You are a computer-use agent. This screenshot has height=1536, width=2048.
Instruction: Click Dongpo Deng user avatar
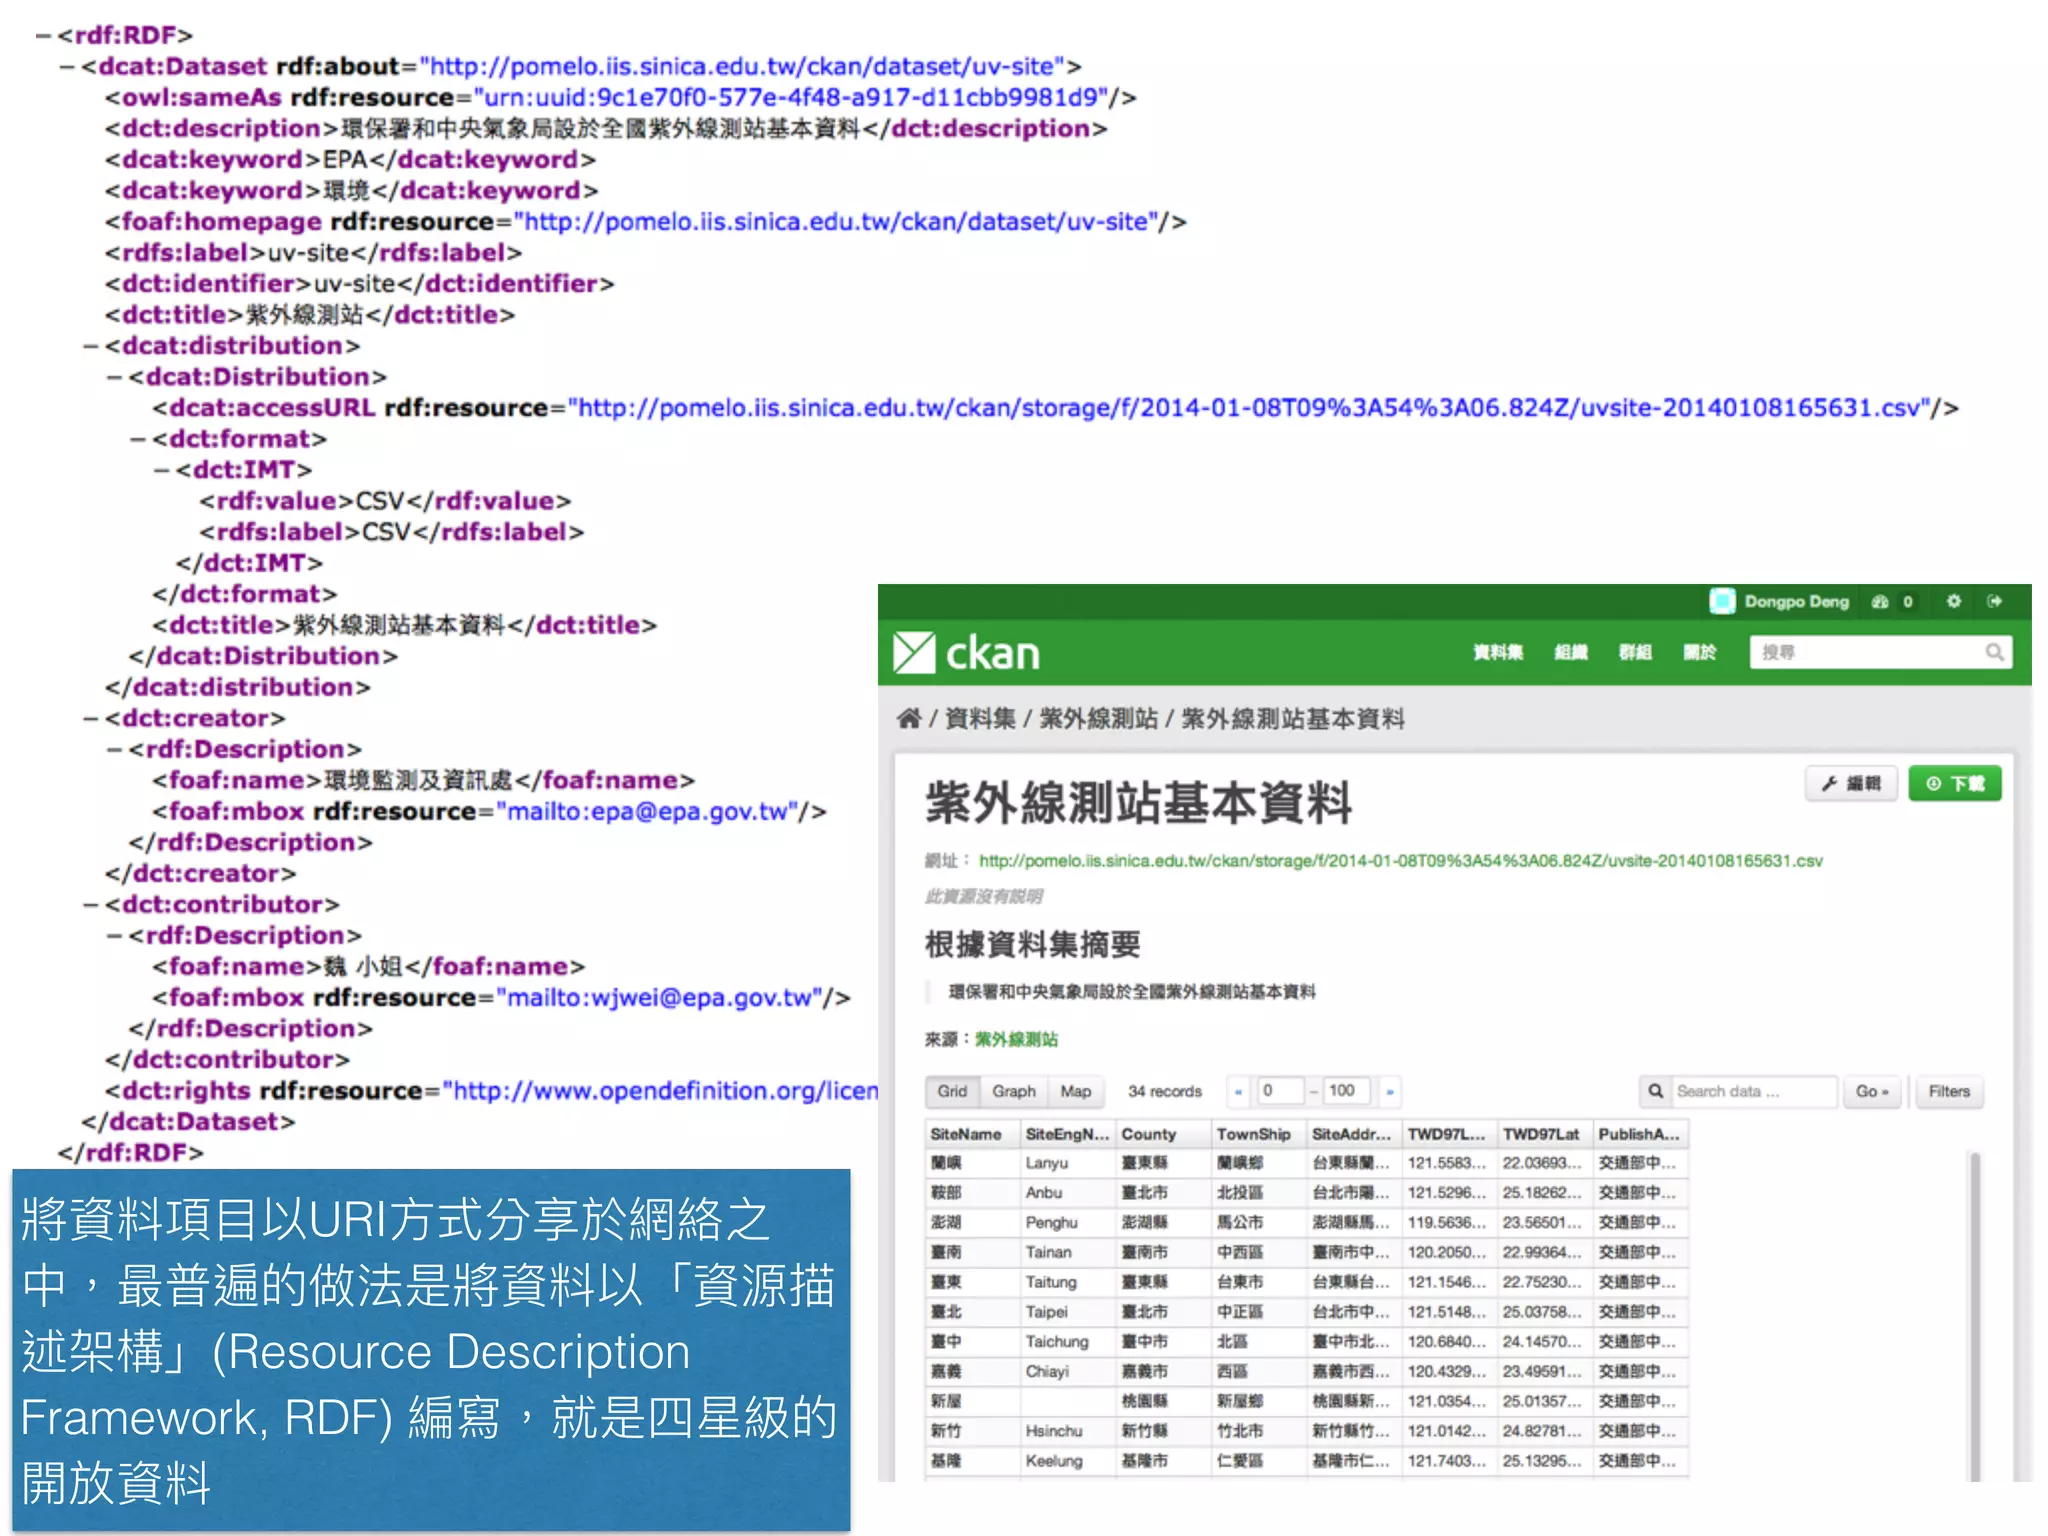pyautogui.click(x=1722, y=601)
